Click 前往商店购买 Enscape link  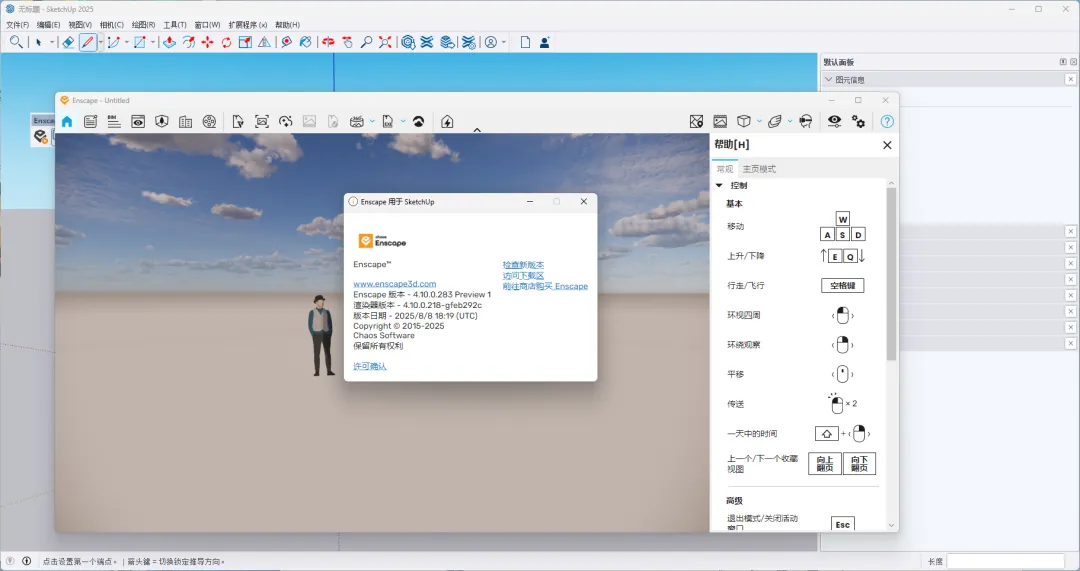click(x=546, y=287)
